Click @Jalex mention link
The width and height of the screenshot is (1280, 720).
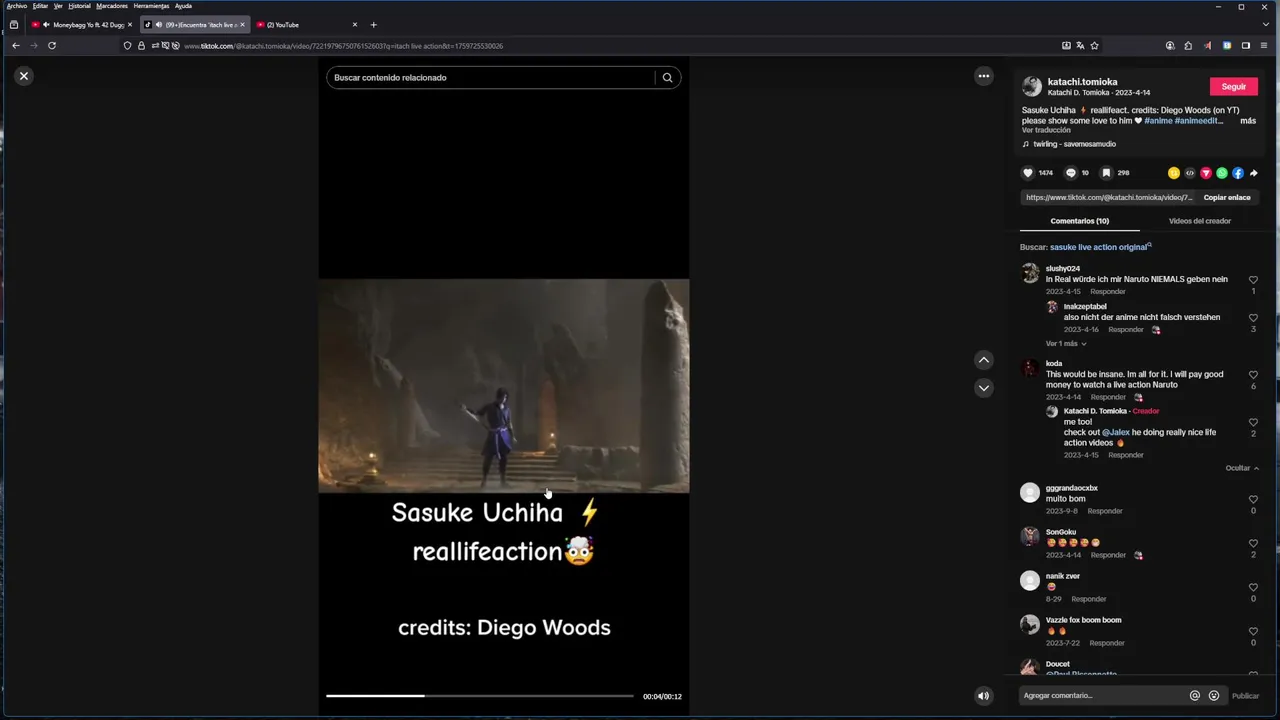point(1116,433)
